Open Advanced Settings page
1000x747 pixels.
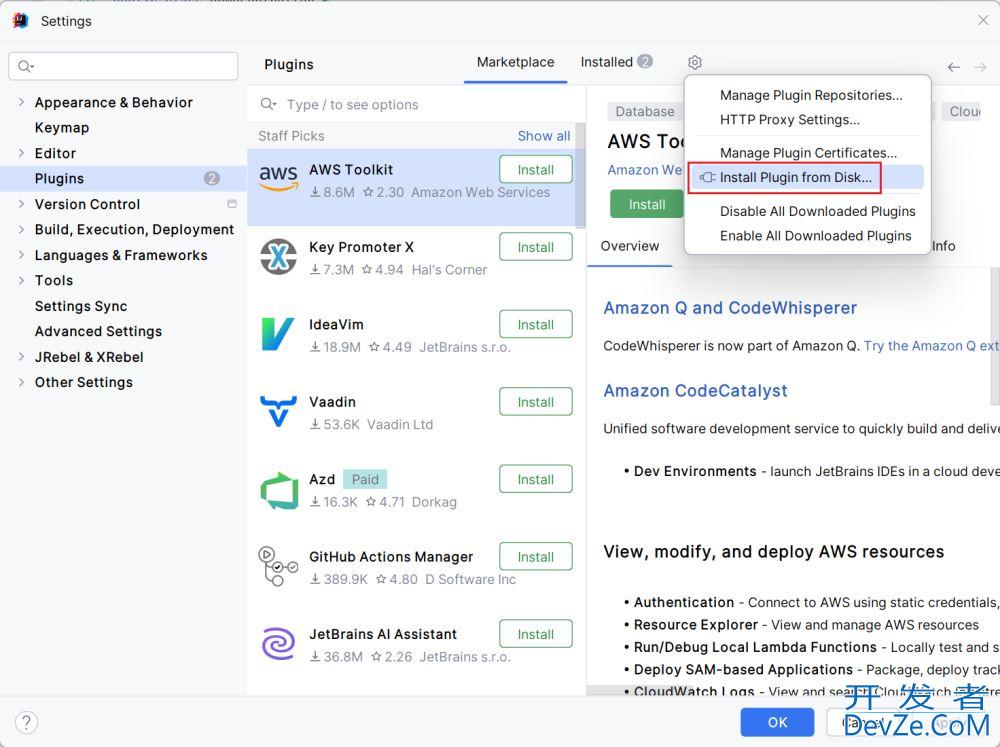pyautogui.click(x=98, y=331)
